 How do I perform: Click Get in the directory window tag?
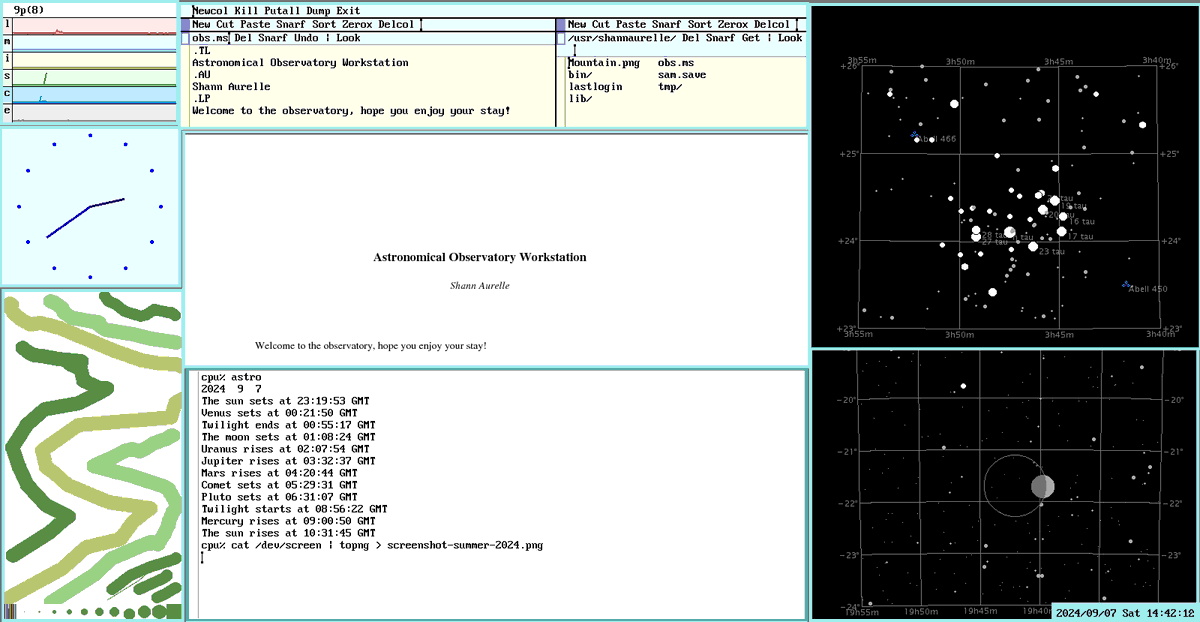point(751,38)
